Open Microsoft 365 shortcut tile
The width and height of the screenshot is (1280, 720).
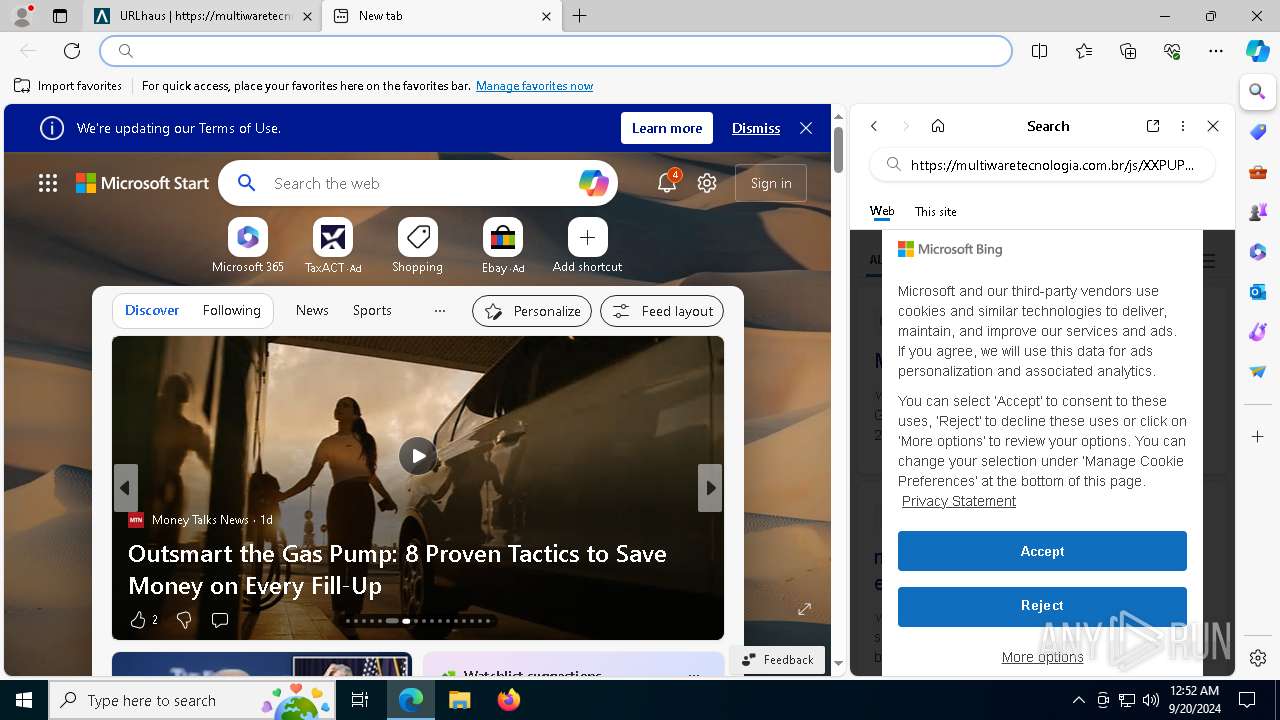pos(248,246)
